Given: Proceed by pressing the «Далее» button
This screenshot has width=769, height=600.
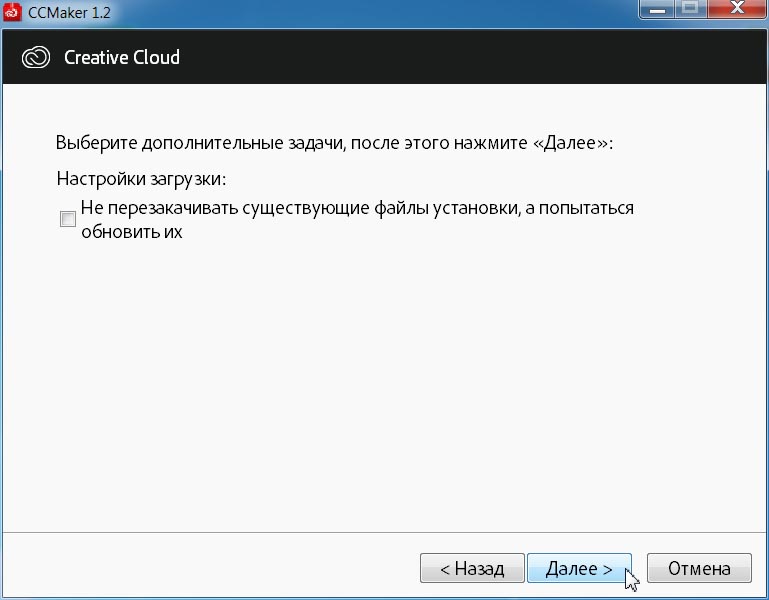Looking at the screenshot, I should (579, 569).
